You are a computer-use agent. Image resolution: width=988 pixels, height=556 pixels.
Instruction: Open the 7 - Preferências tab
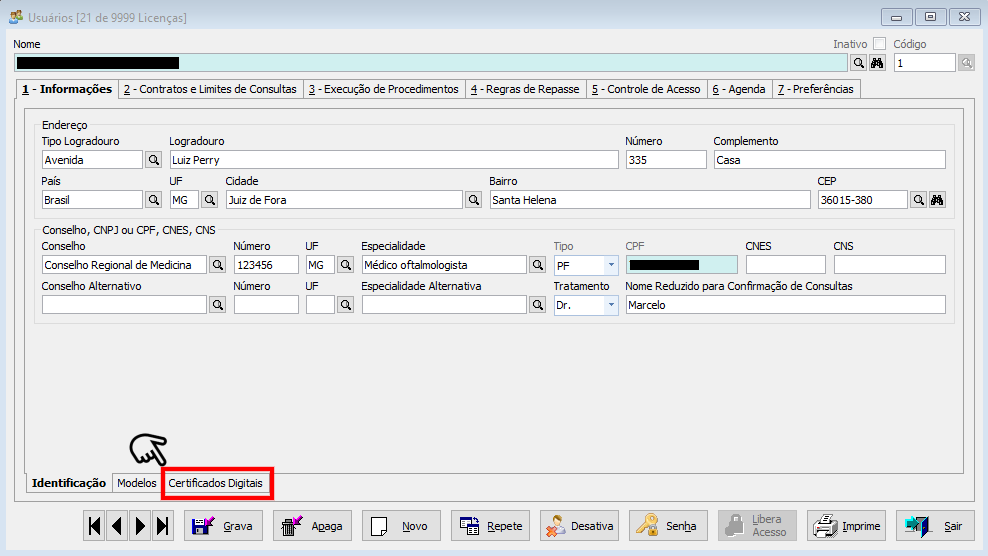(815, 90)
